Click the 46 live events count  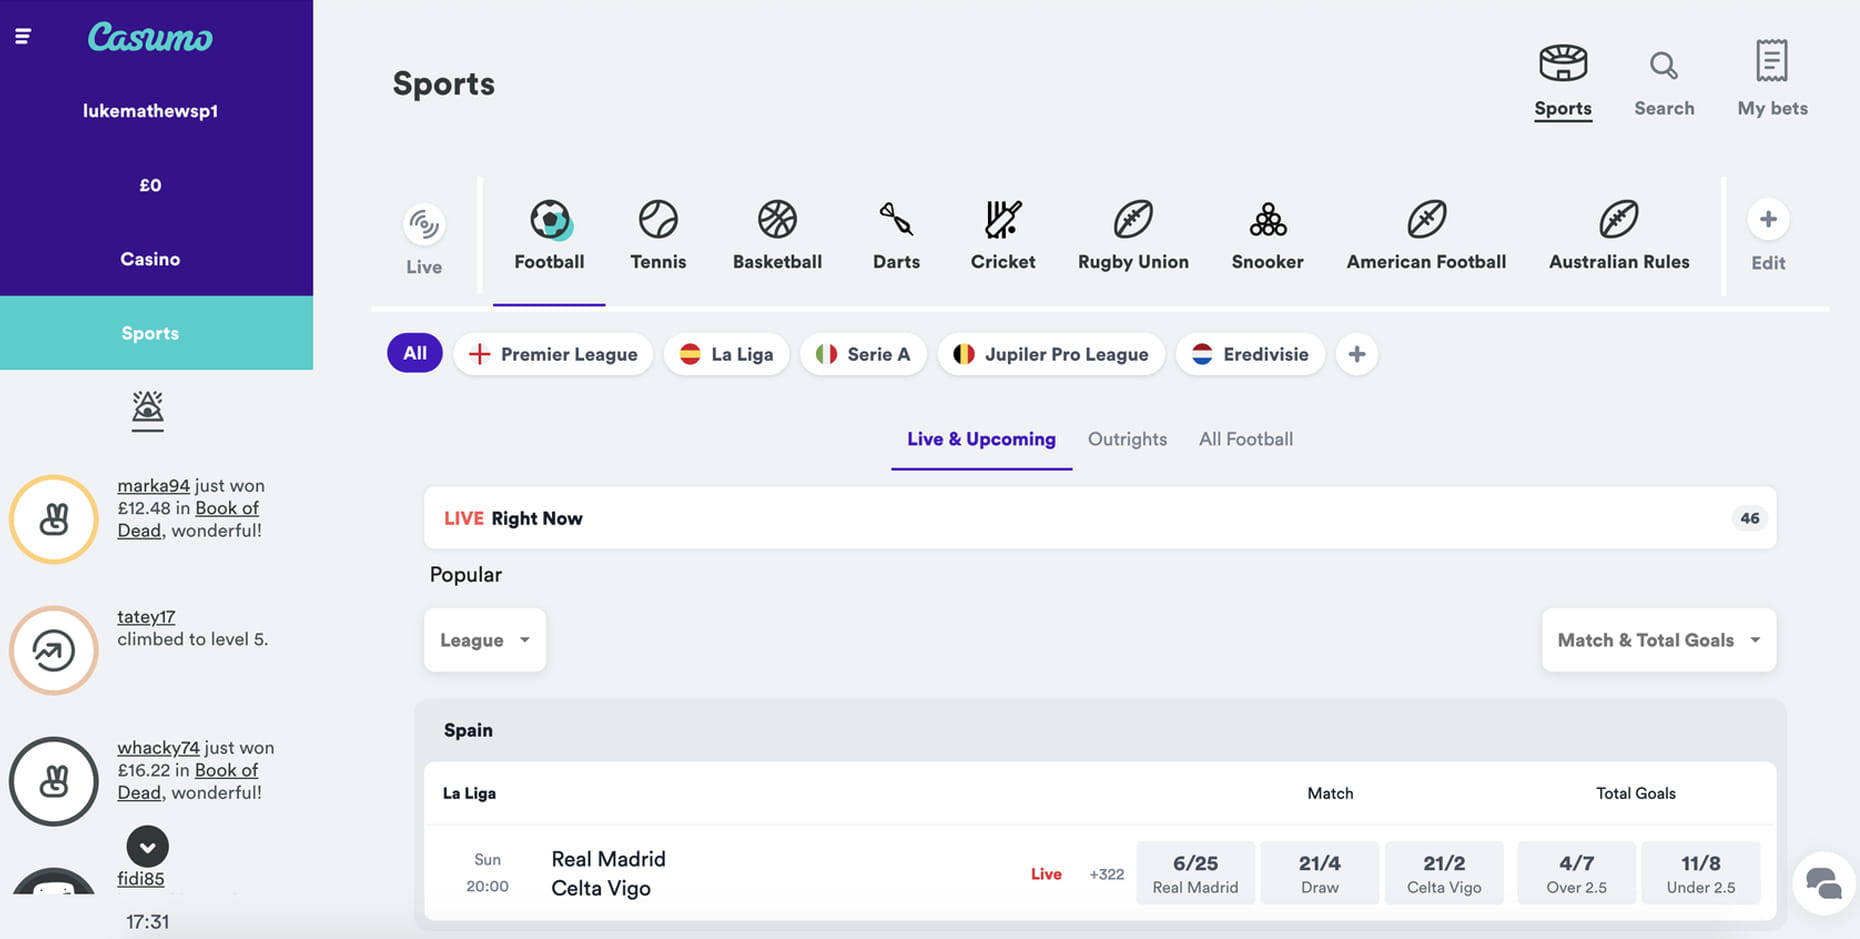[x=1750, y=518]
